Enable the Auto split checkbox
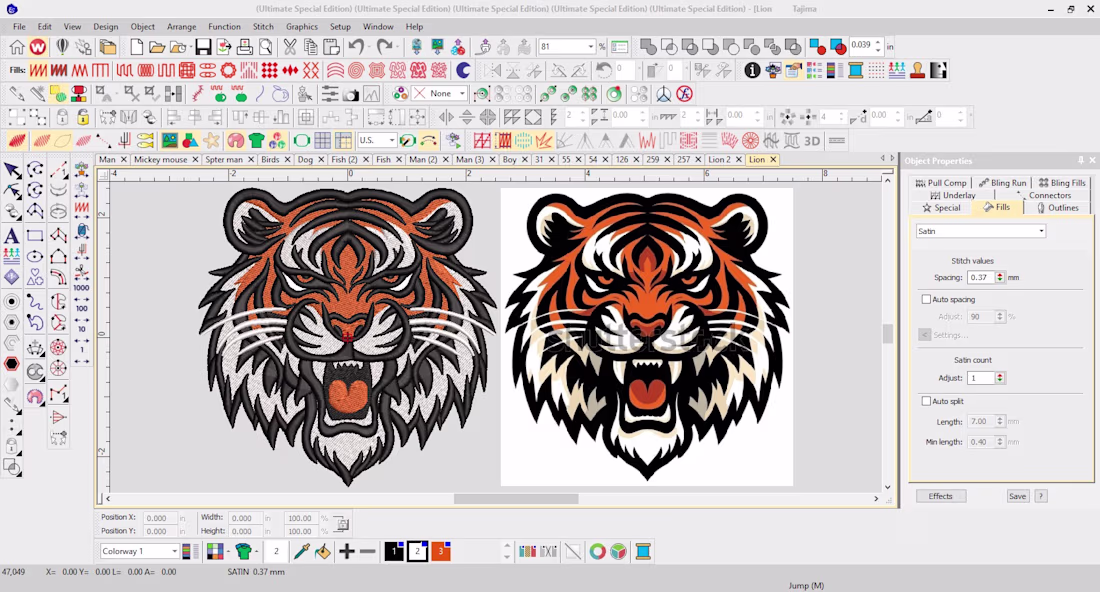Viewport: 1100px width, 592px height. 926,401
